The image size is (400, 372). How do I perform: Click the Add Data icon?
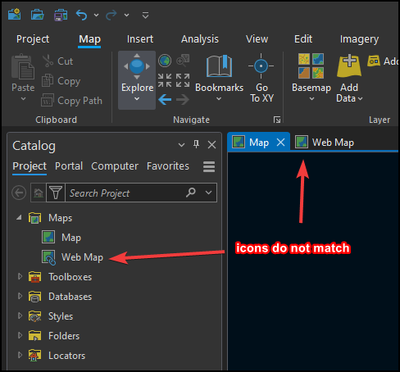pyautogui.click(x=349, y=65)
